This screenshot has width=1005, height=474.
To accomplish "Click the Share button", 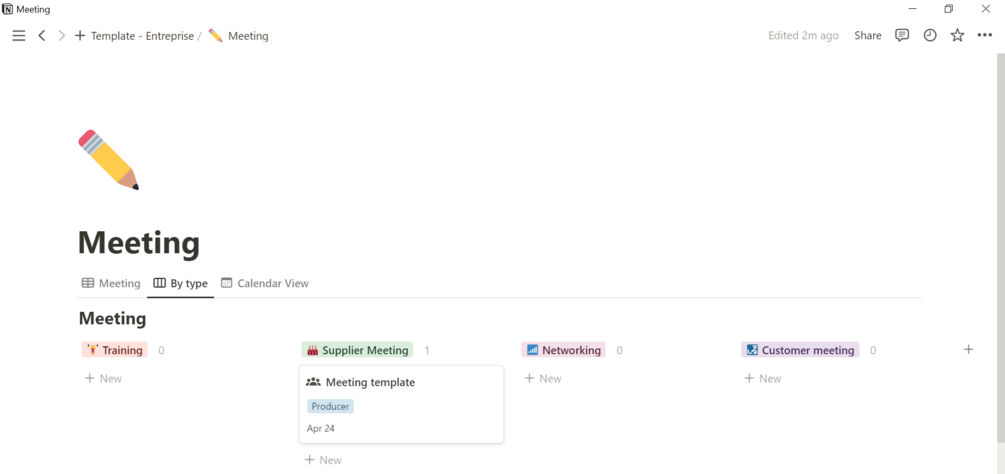I will 868,36.
